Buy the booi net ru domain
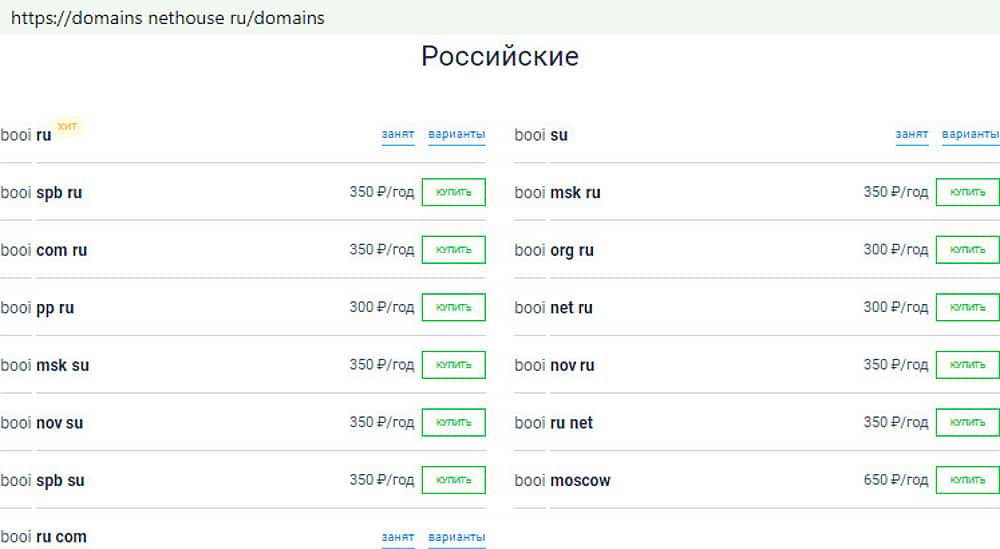 click(967, 307)
